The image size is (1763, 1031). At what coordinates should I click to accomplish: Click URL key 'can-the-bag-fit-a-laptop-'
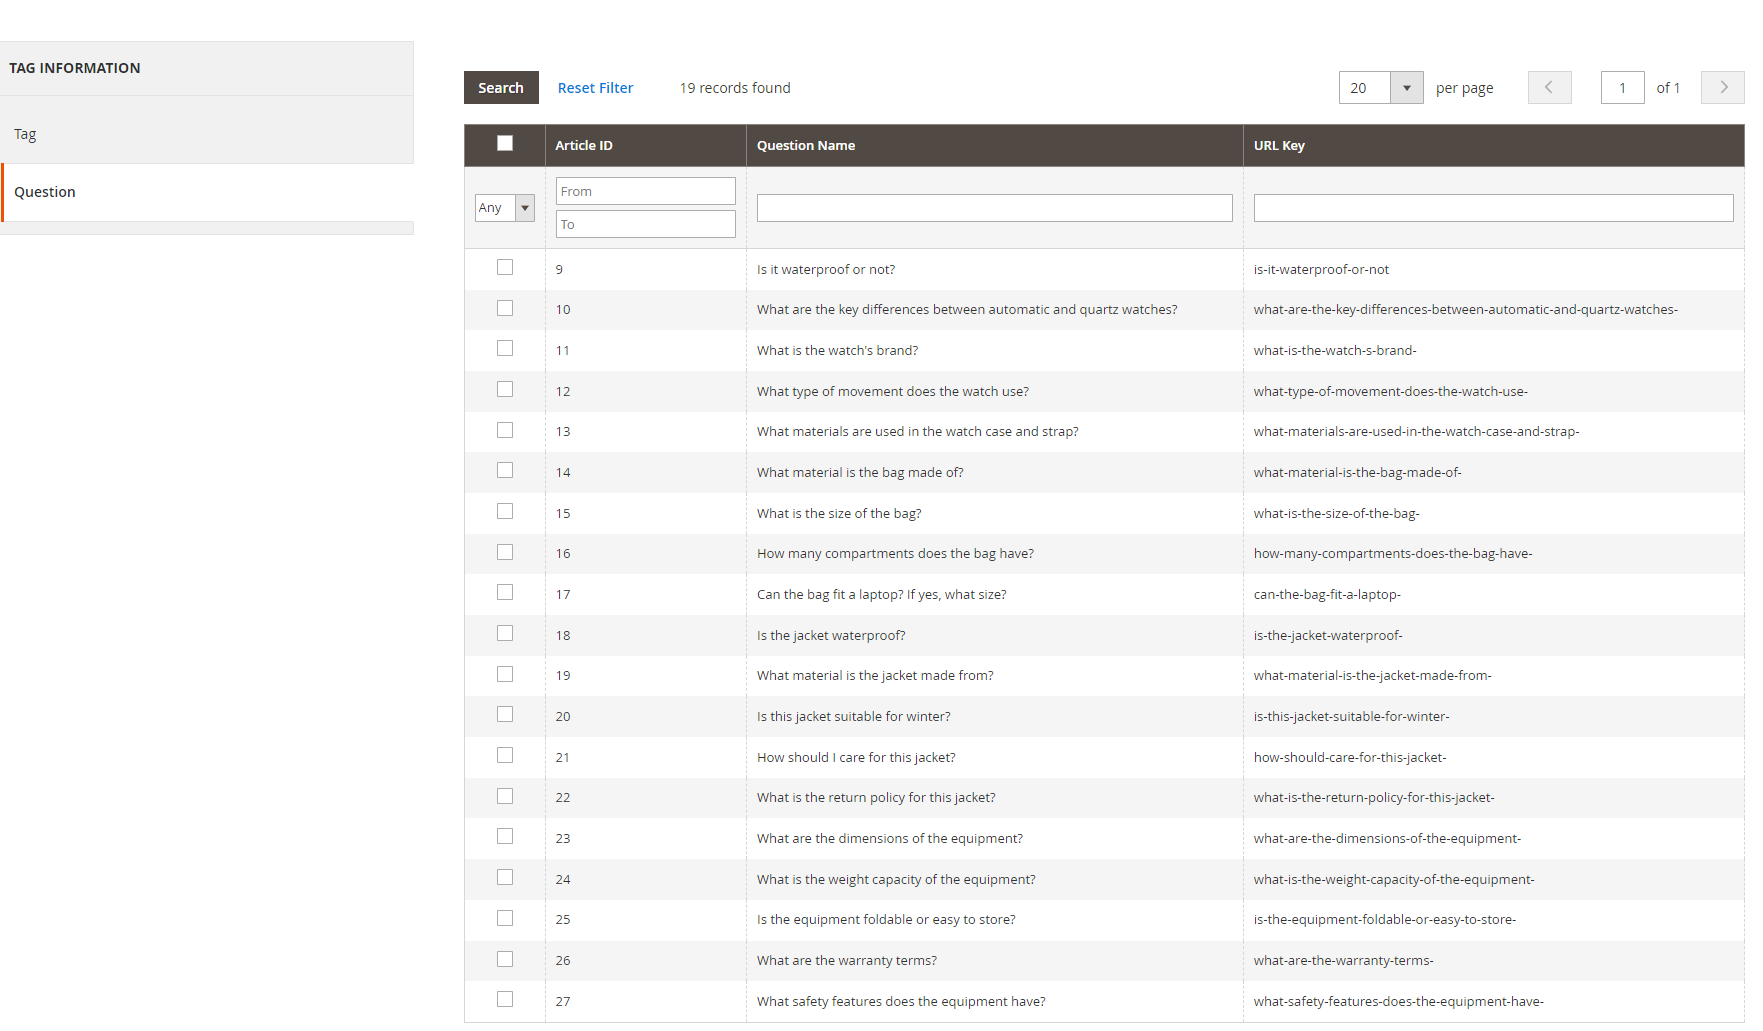1327,594
